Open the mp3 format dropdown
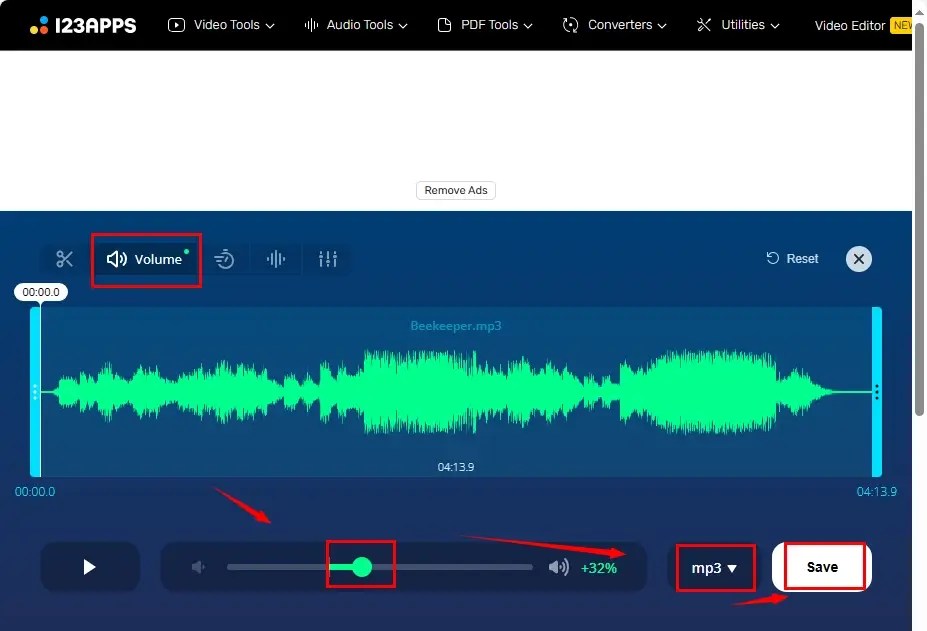The height and width of the screenshot is (631, 927). (715, 567)
